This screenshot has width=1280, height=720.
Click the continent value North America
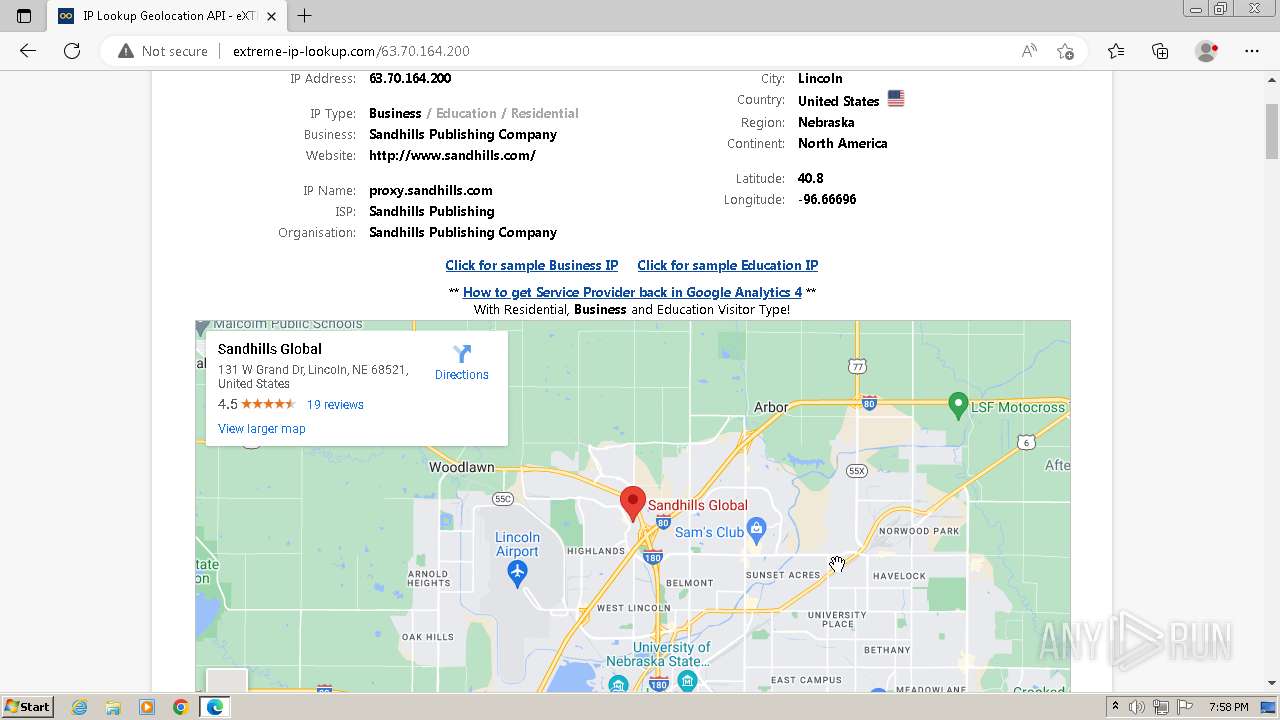843,144
